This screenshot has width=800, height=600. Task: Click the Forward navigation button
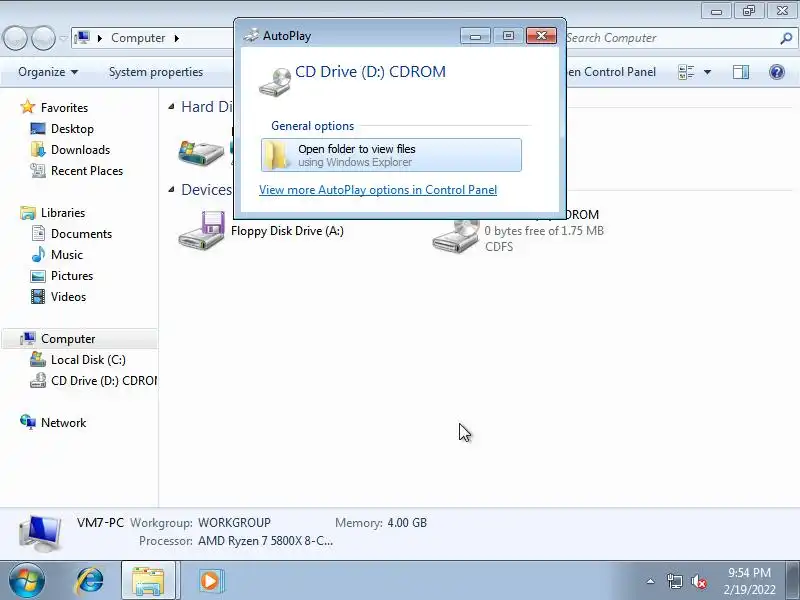pyautogui.click(x=43, y=38)
